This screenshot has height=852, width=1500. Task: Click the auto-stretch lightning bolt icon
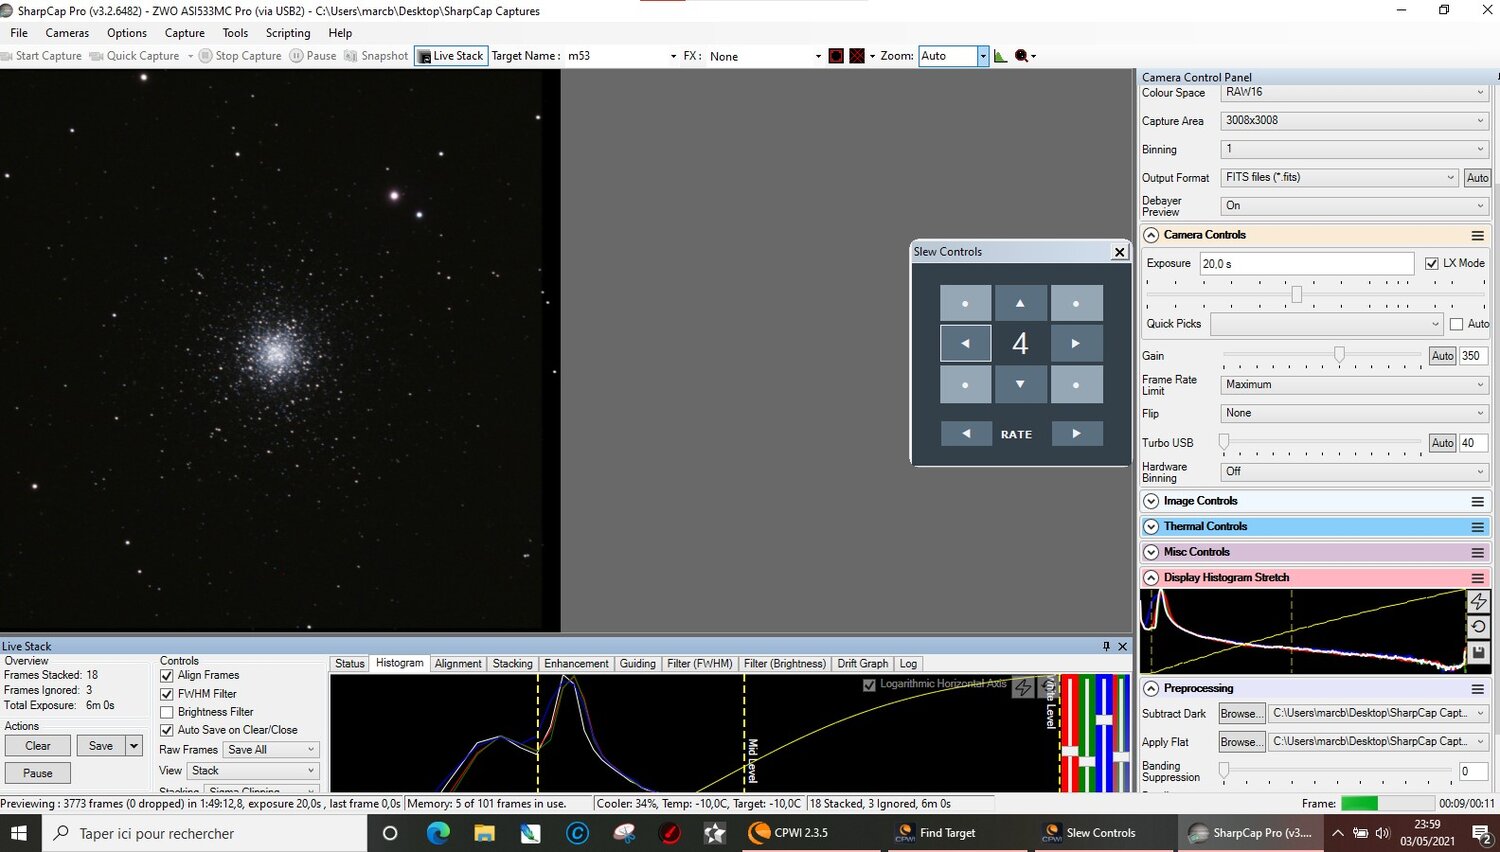[x=1478, y=601]
